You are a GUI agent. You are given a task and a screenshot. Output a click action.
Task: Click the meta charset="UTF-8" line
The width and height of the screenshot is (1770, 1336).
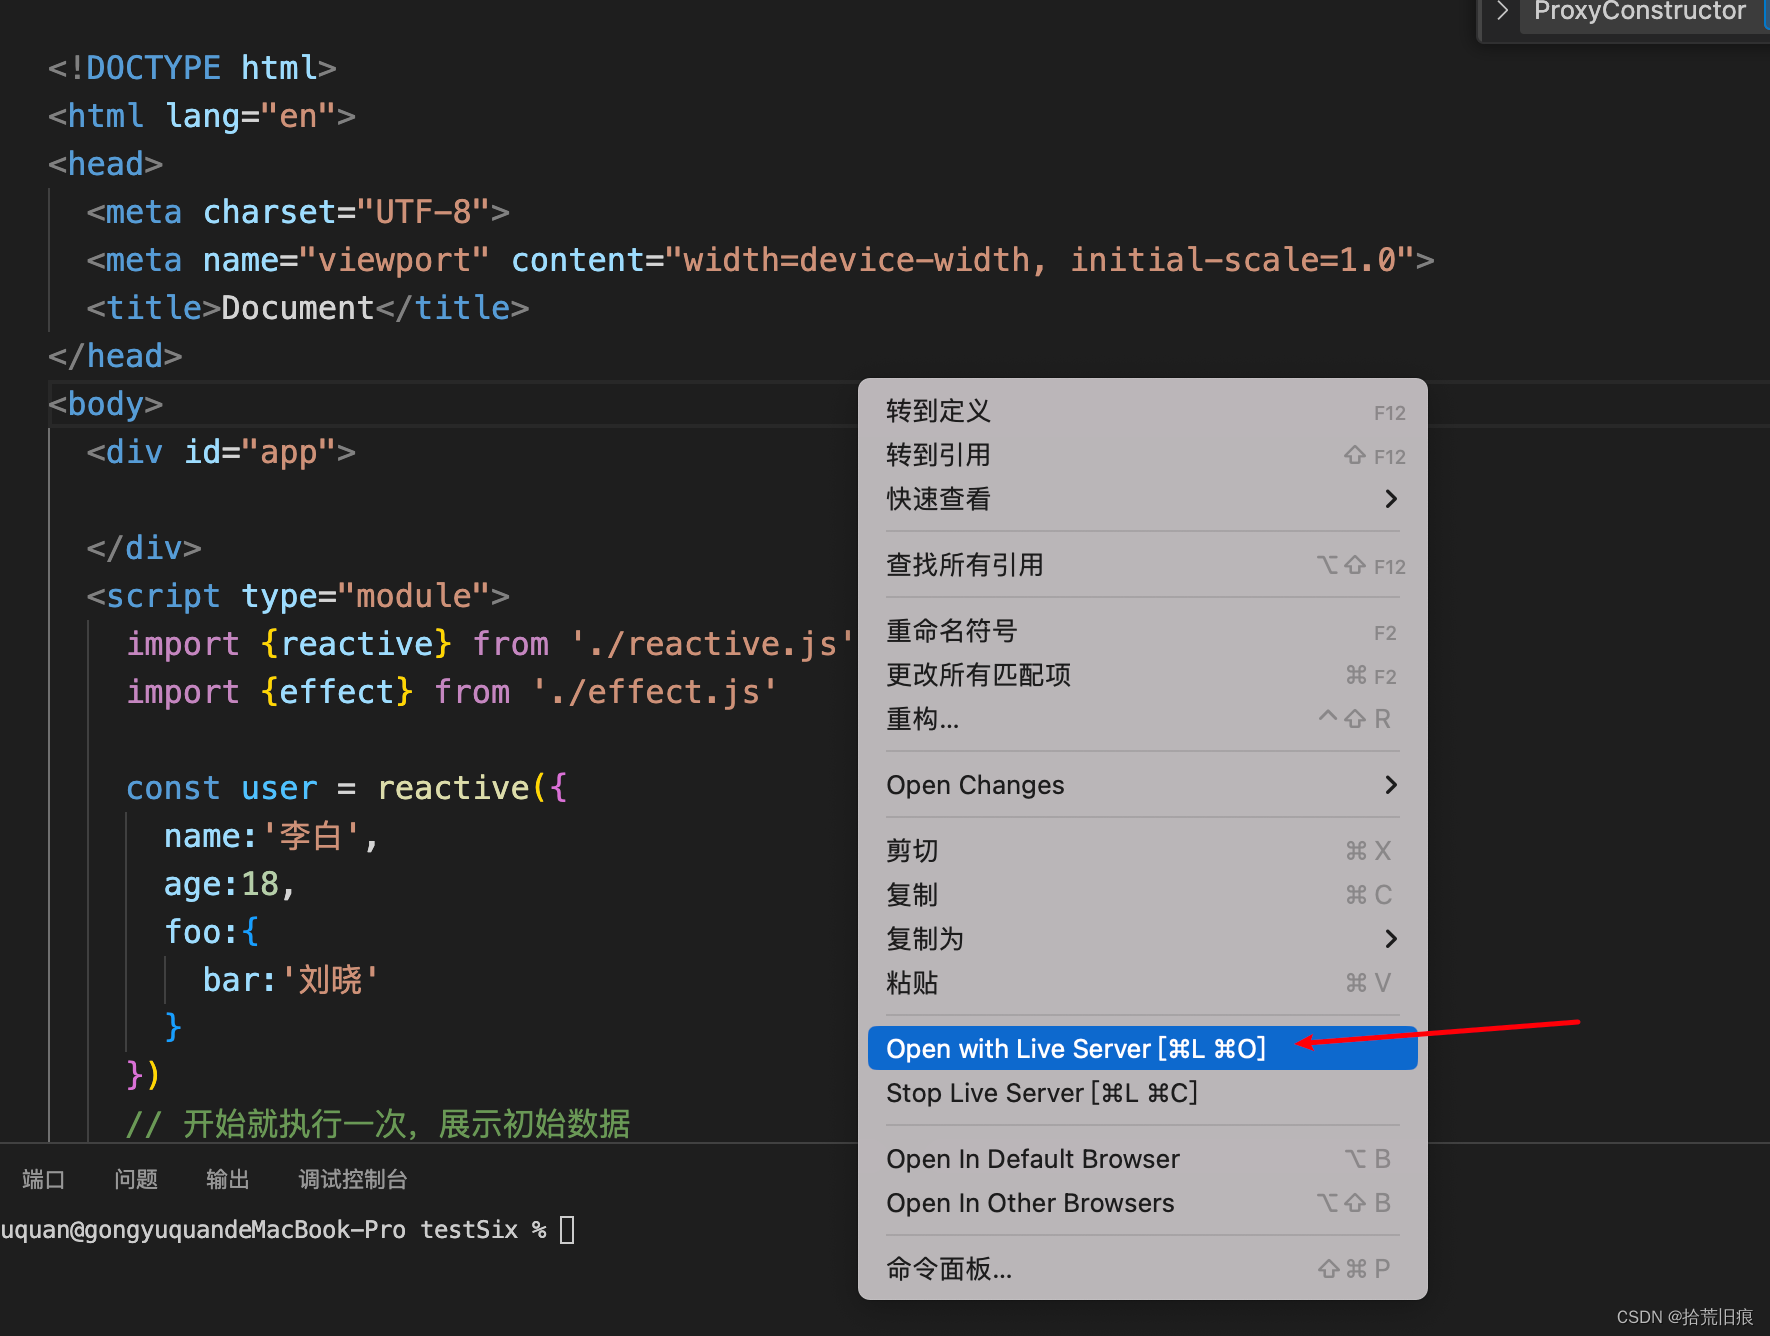click(x=298, y=212)
